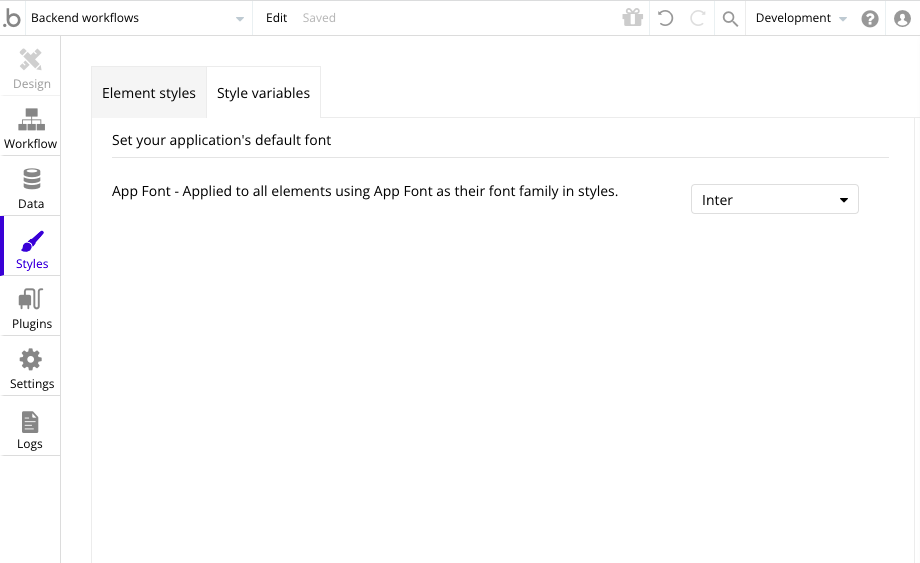Viewport: 920px width, 563px height.
Task: Open the Data section
Action: coord(31,187)
